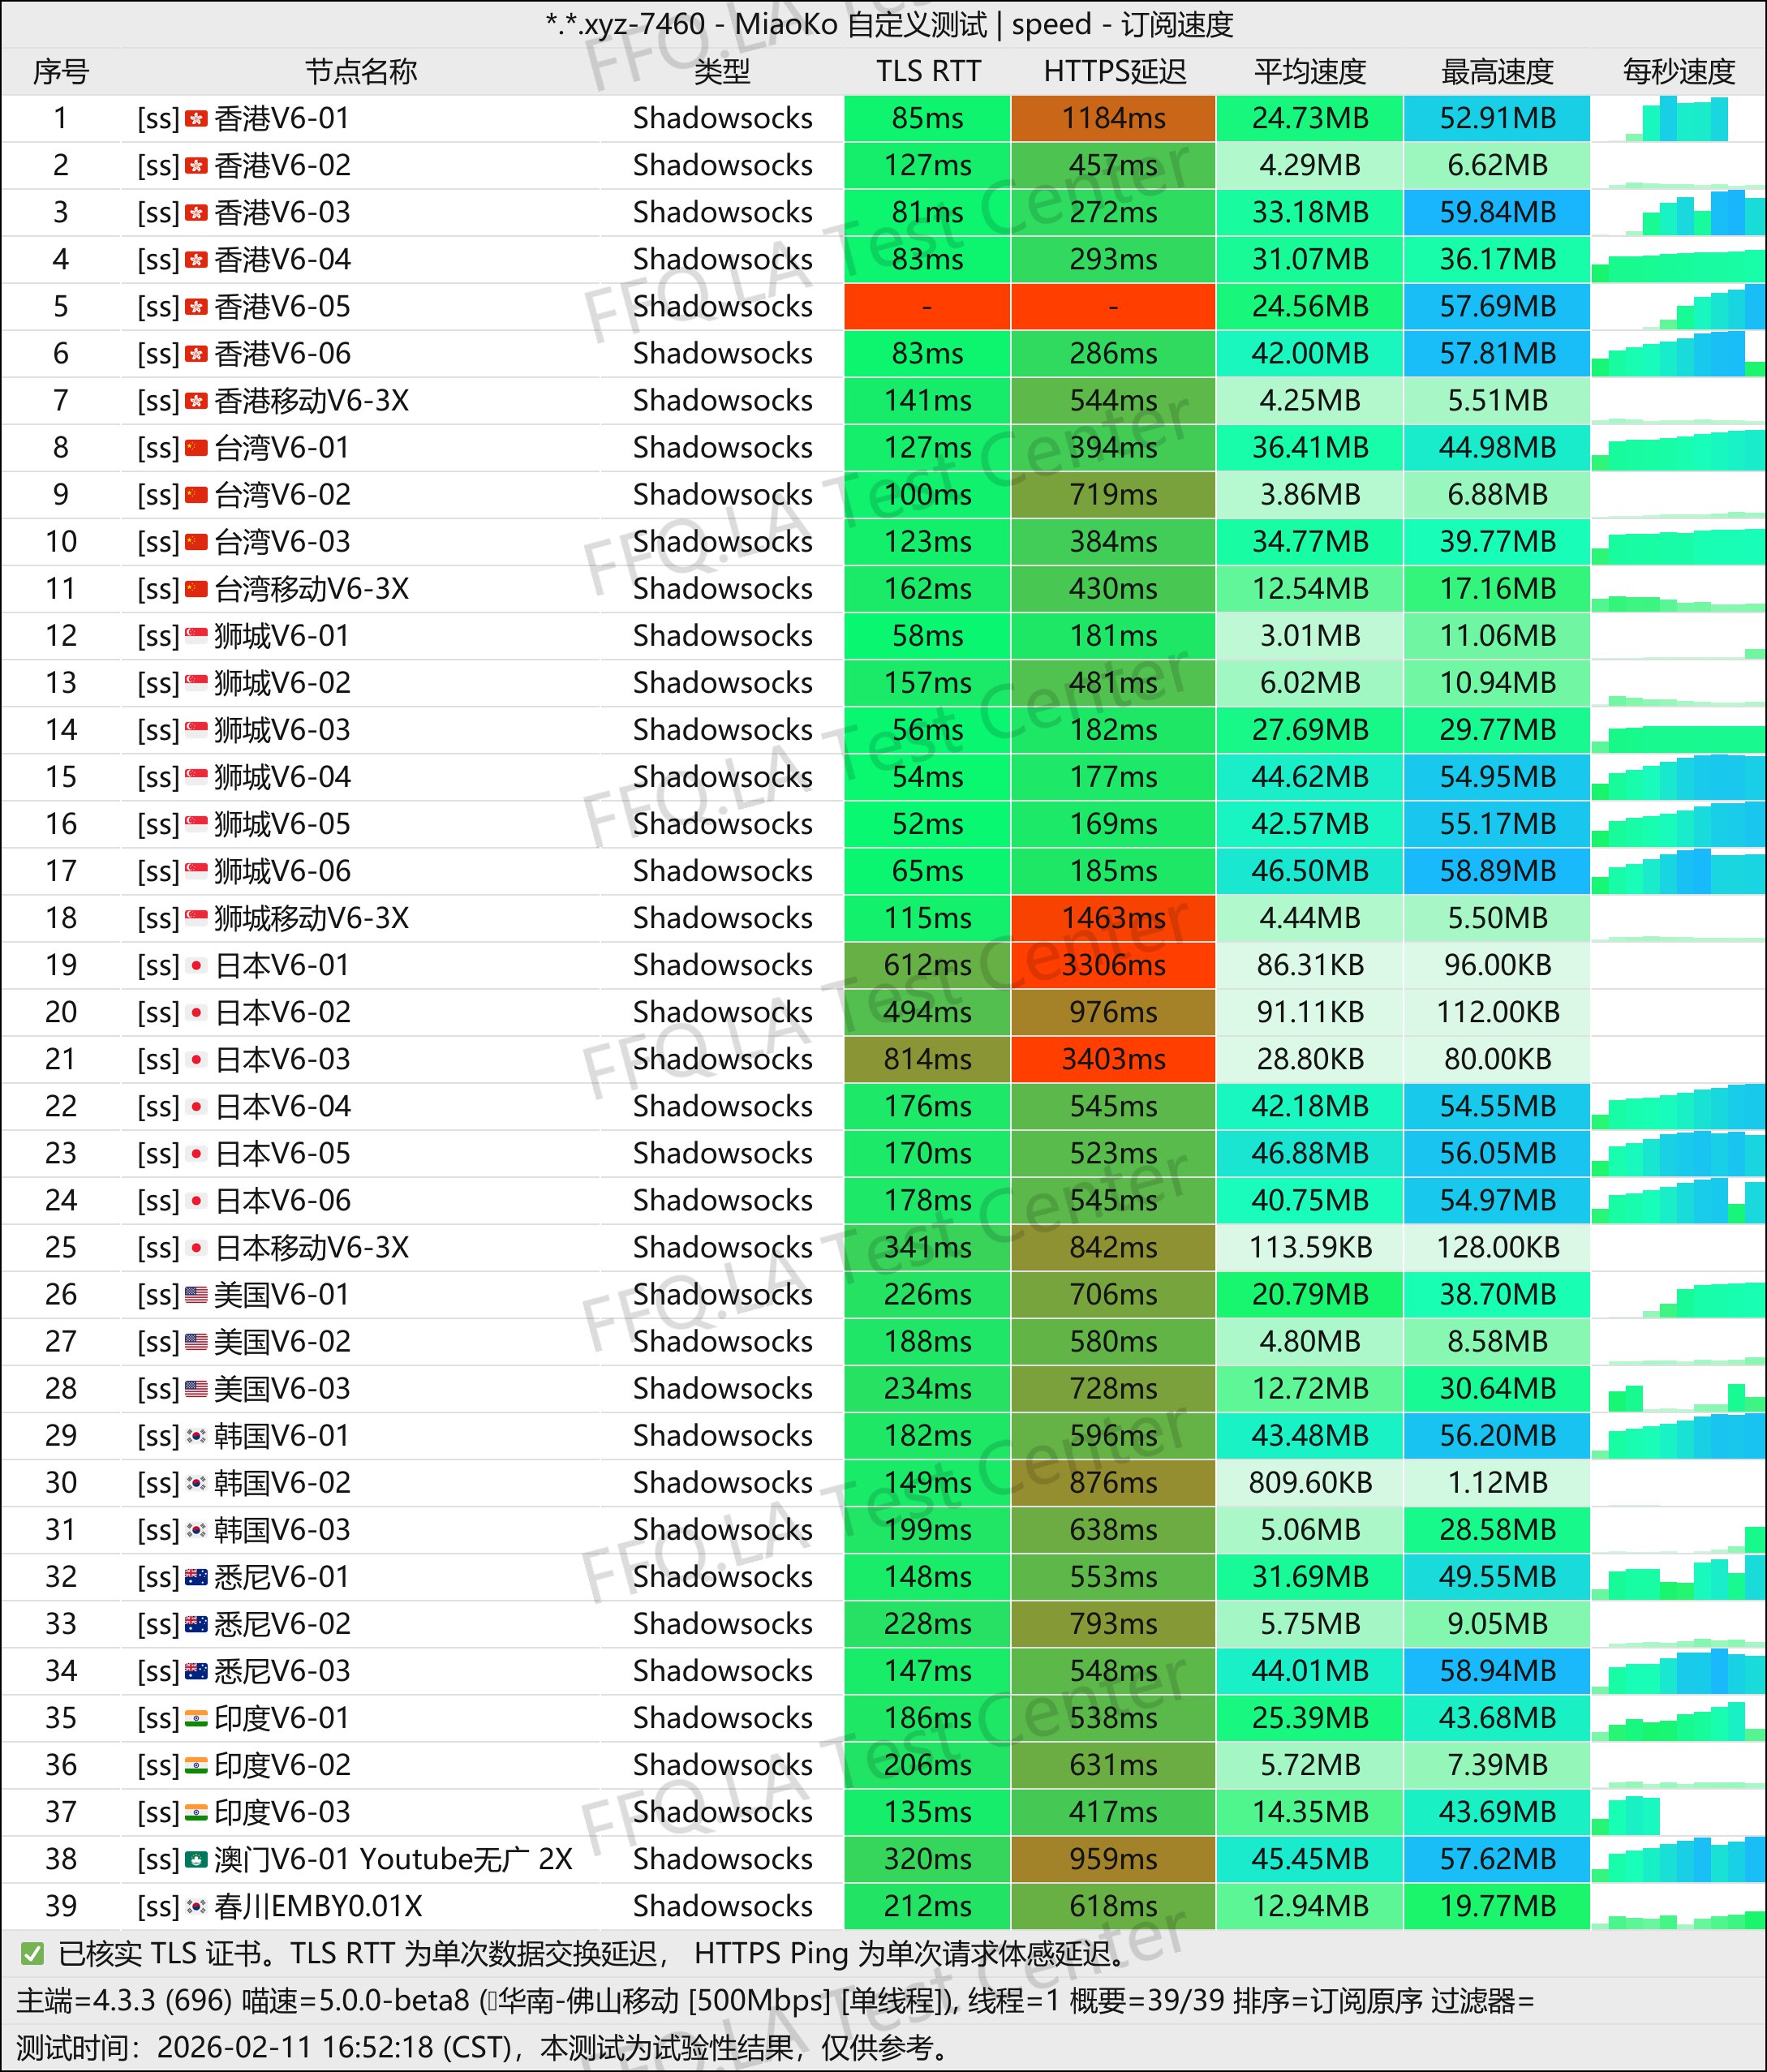This screenshot has width=1767, height=2072.
Task: Click the 3403ms HTTPS delay cell
Action: click(1114, 1059)
